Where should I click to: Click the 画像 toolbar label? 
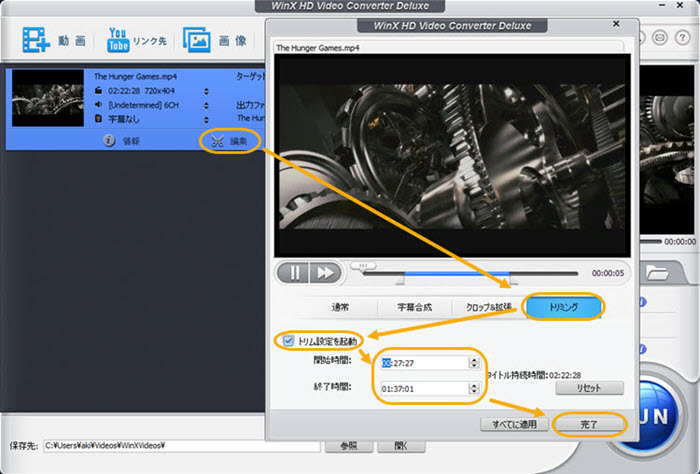coord(233,41)
